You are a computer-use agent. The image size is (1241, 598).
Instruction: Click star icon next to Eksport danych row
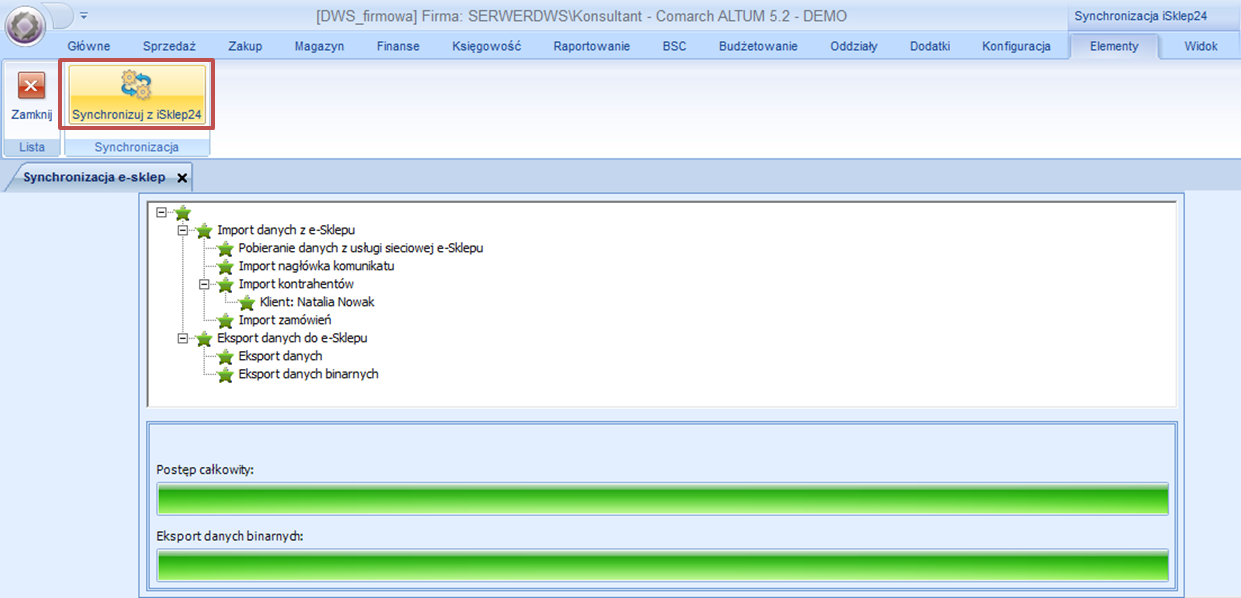[x=225, y=356]
